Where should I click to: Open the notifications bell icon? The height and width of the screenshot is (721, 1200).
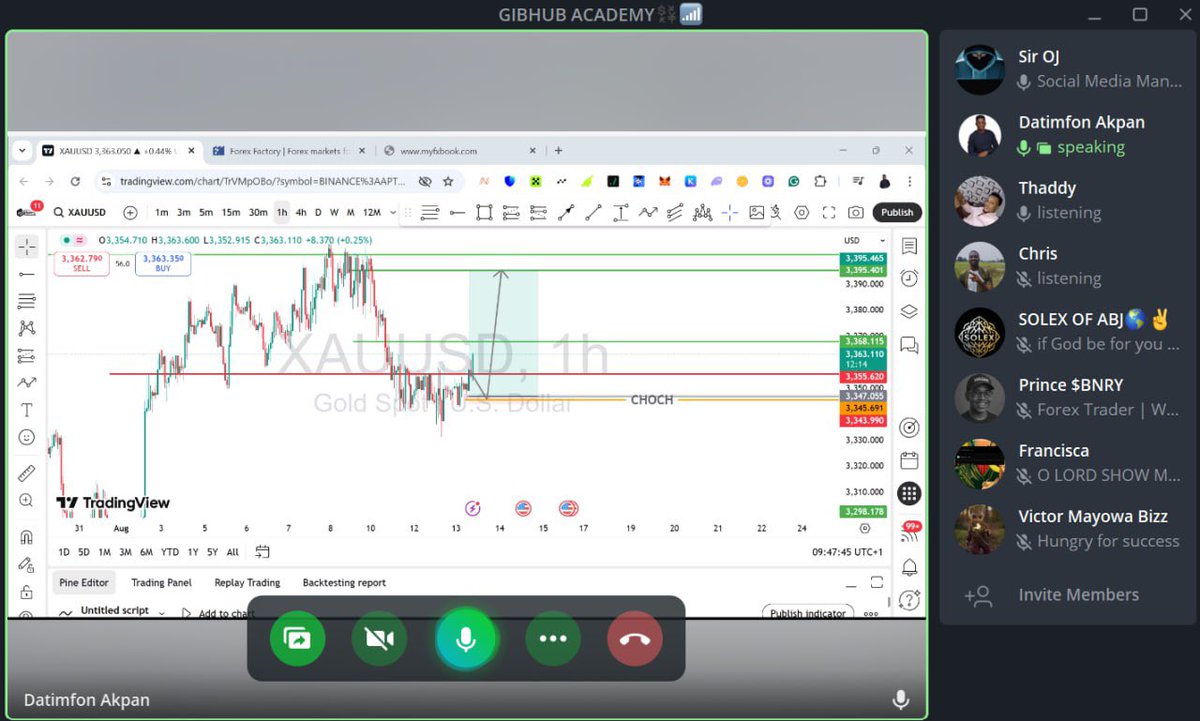908,567
